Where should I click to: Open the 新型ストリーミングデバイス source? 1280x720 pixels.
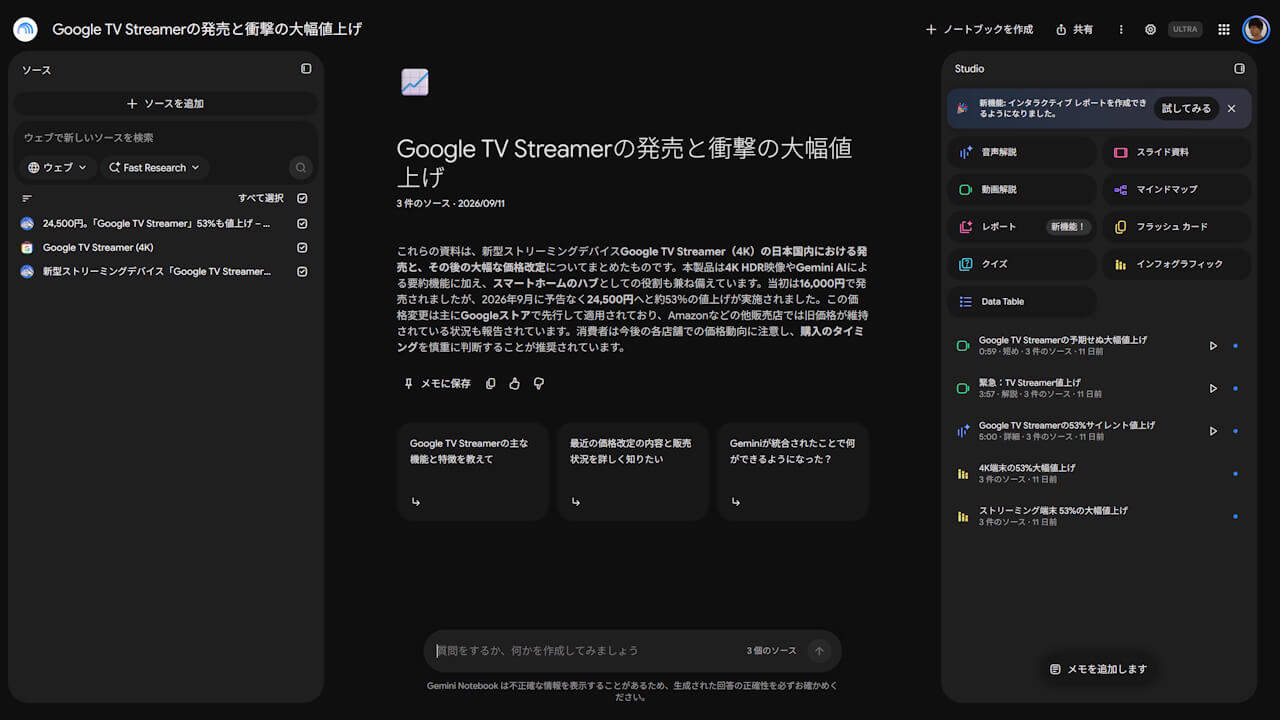(x=157, y=271)
